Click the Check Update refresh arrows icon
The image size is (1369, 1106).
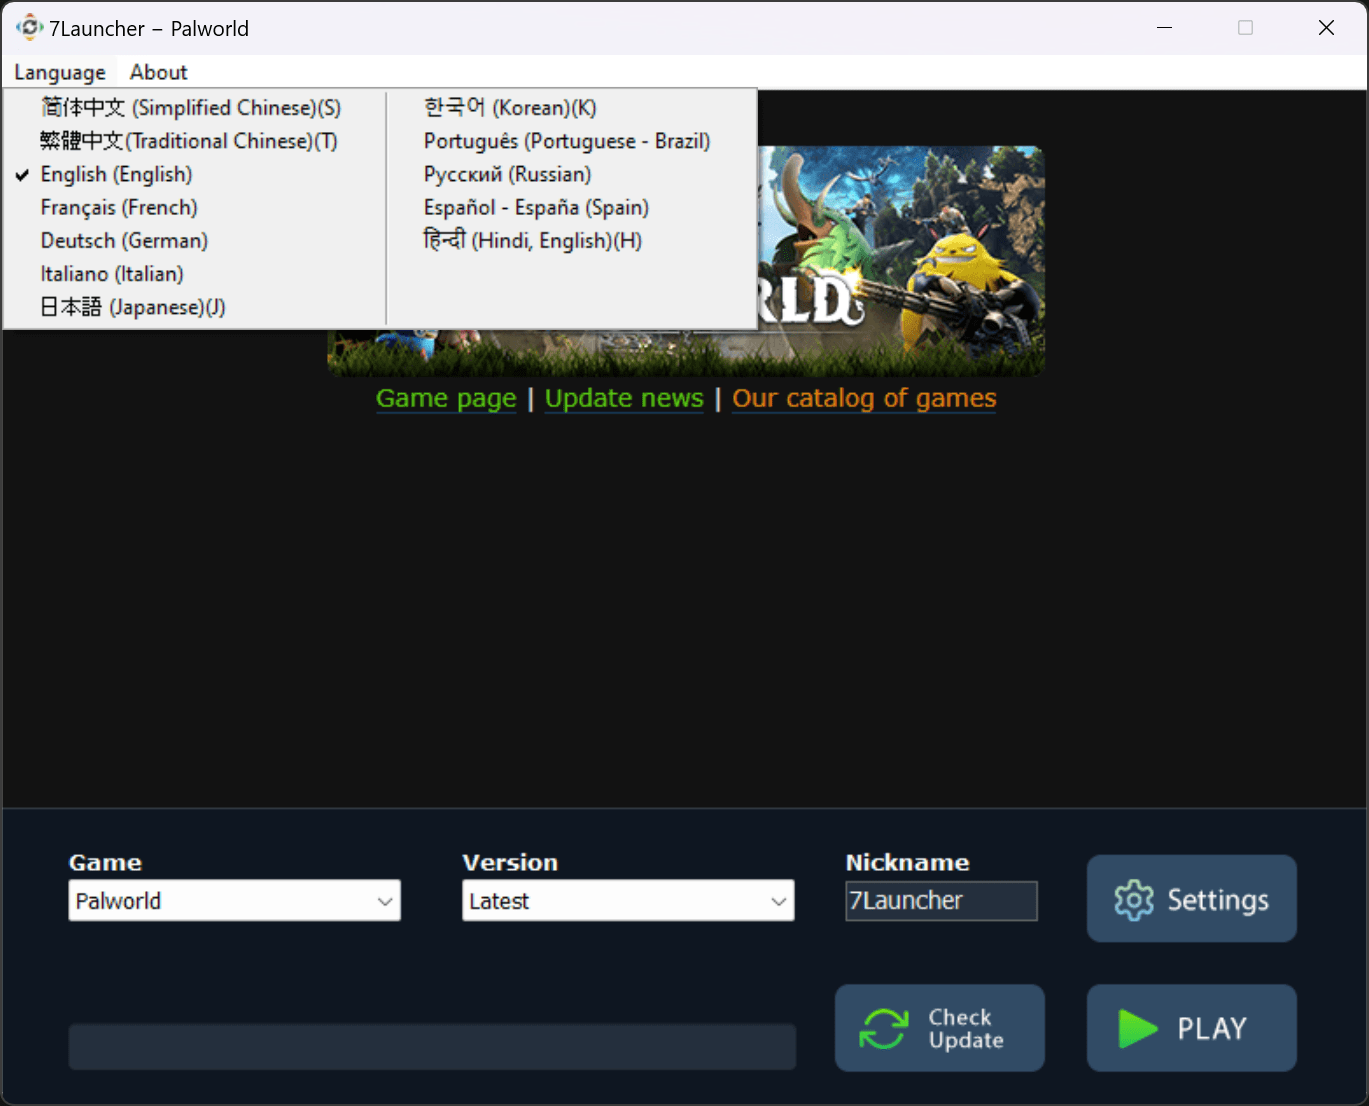coord(884,1028)
